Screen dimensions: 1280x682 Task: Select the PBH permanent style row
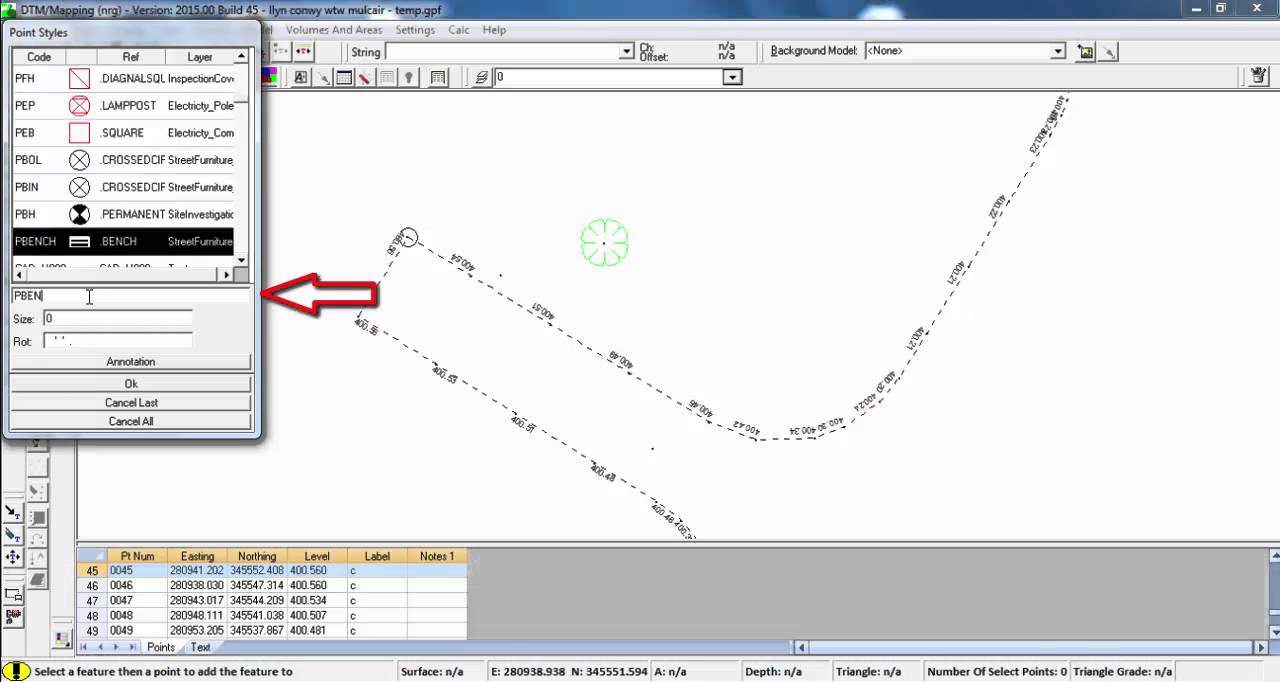(x=123, y=214)
